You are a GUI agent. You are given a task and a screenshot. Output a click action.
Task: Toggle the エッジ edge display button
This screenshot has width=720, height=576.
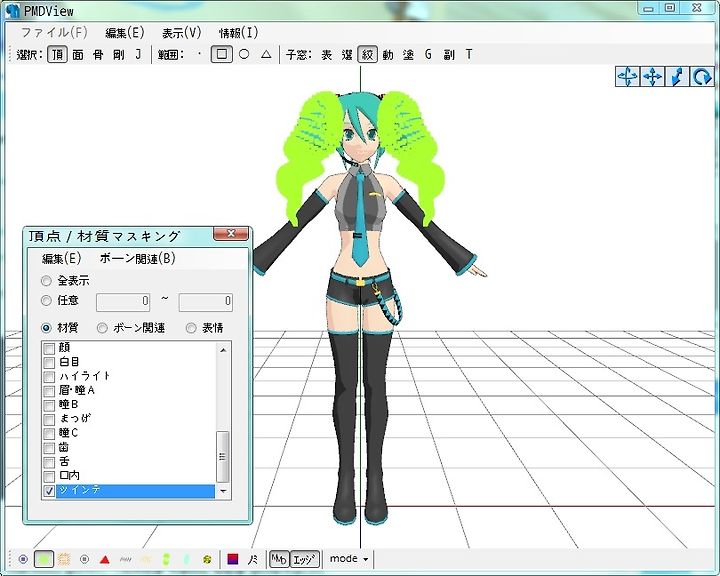[304, 559]
